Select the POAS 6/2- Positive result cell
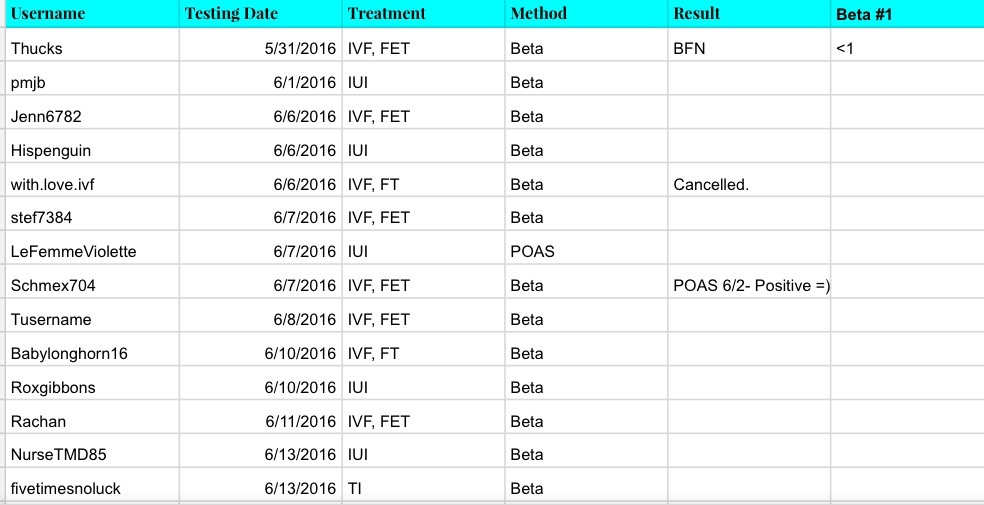Viewport: 984px width, 505px height. click(x=750, y=286)
